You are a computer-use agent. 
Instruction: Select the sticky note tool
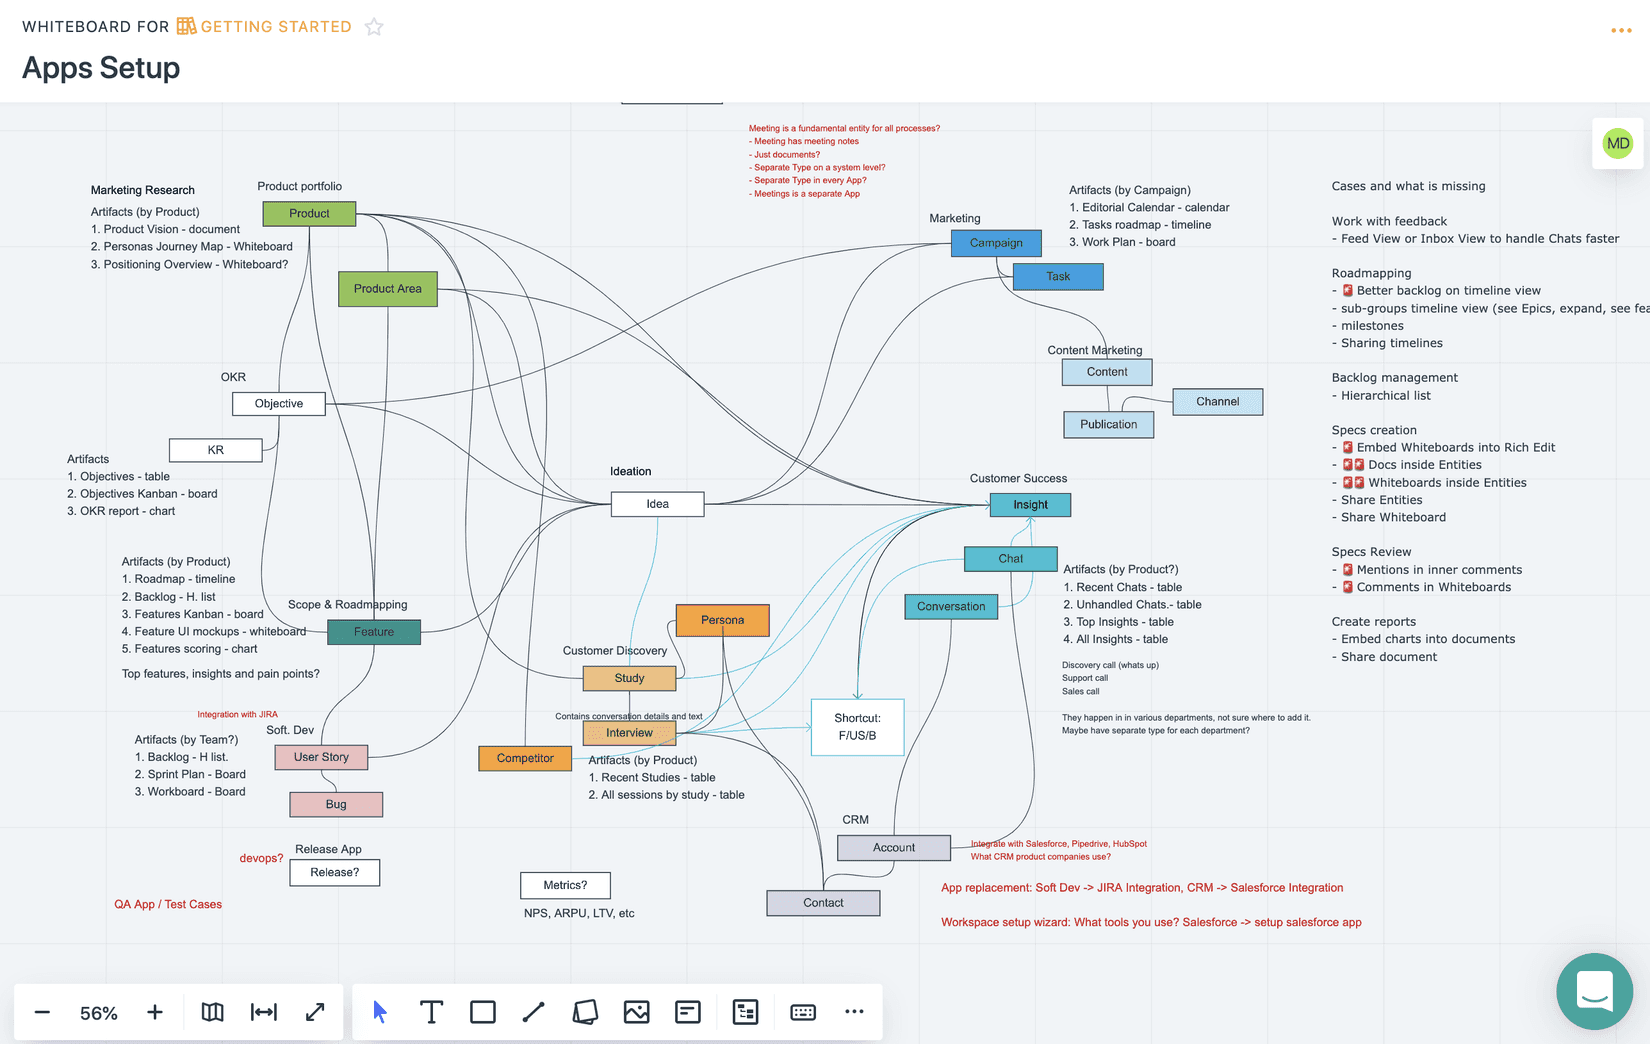coord(585,1012)
